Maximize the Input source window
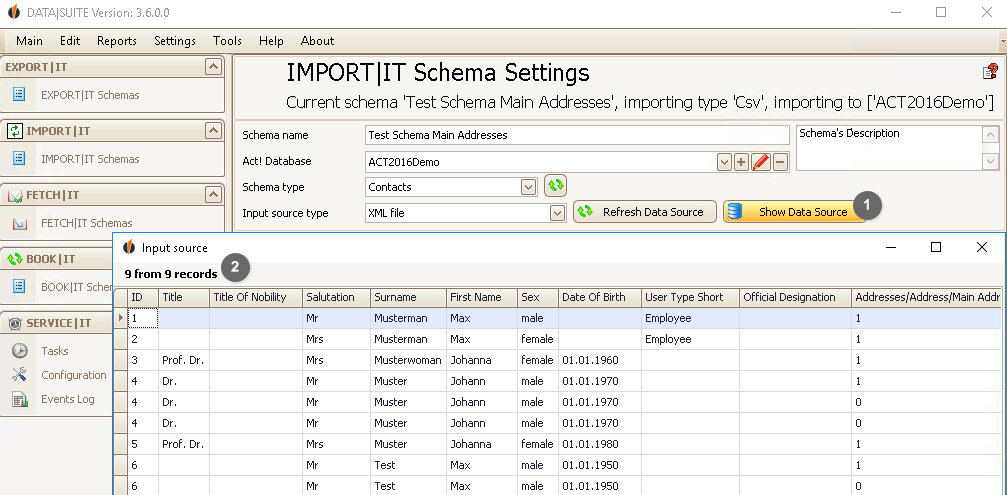 click(x=936, y=247)
